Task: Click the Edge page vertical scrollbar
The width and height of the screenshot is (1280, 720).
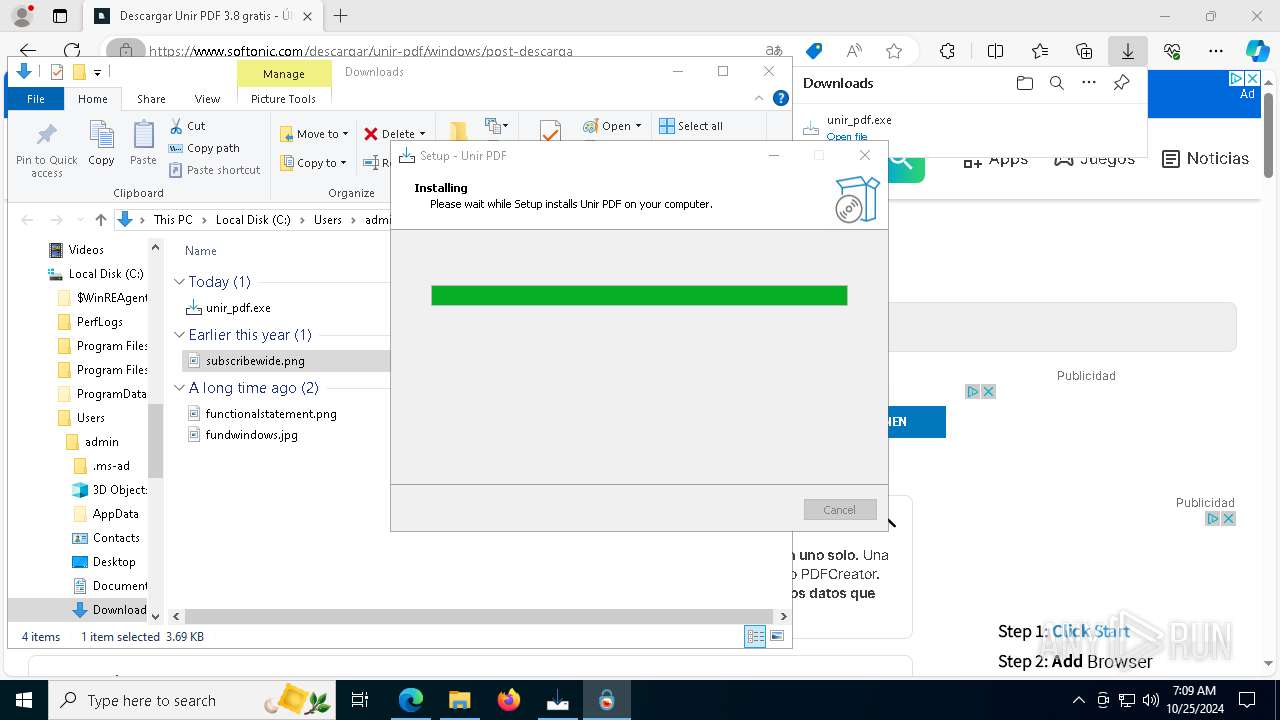Action: pyautogui.click(x=1269, y=135)
